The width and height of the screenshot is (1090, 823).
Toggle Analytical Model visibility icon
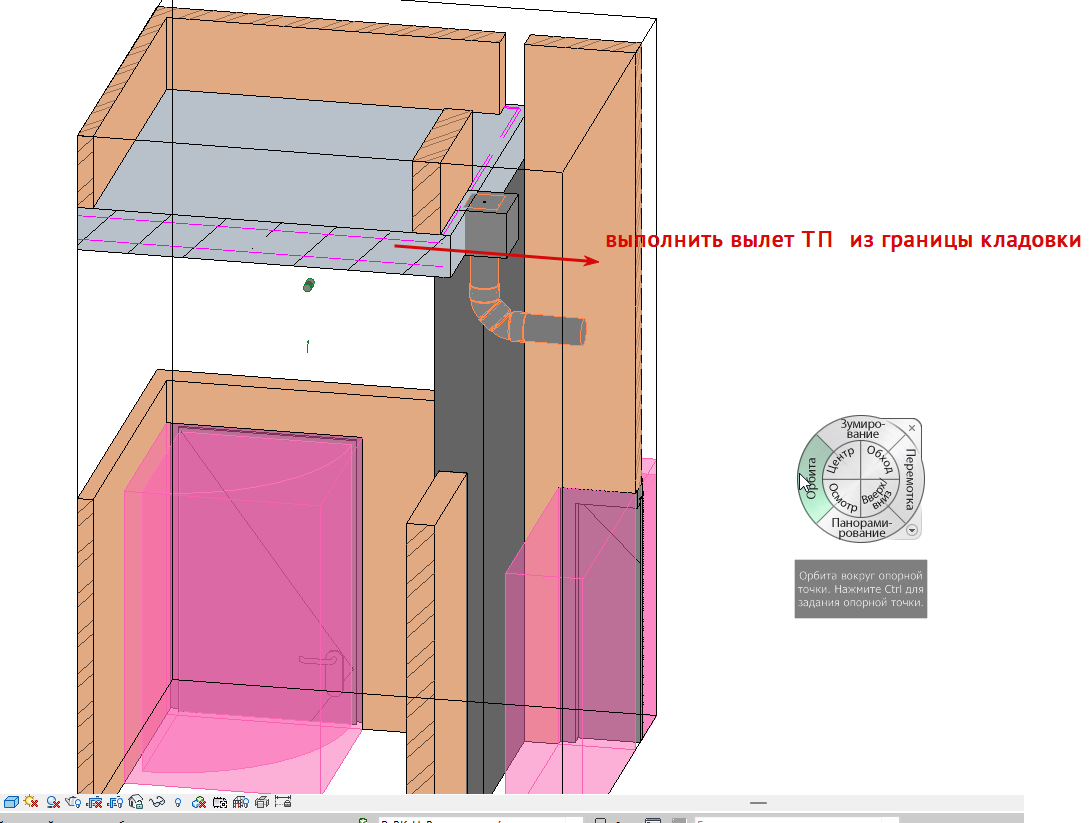[x=241, y=802]
